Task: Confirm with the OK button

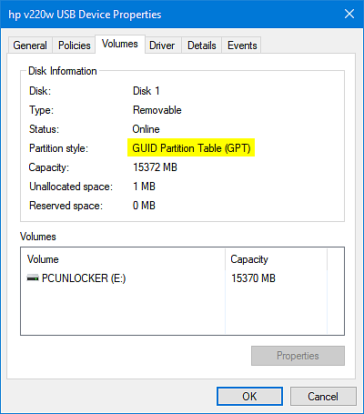Action: (x=250, y=396)
